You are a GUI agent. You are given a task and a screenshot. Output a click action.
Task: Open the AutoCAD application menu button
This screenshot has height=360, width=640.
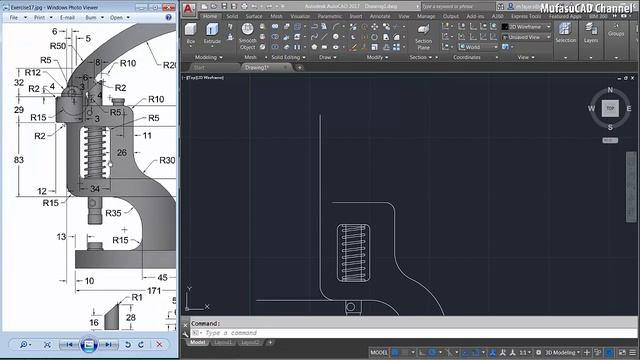pyautogui.click(x=189, y=9)
